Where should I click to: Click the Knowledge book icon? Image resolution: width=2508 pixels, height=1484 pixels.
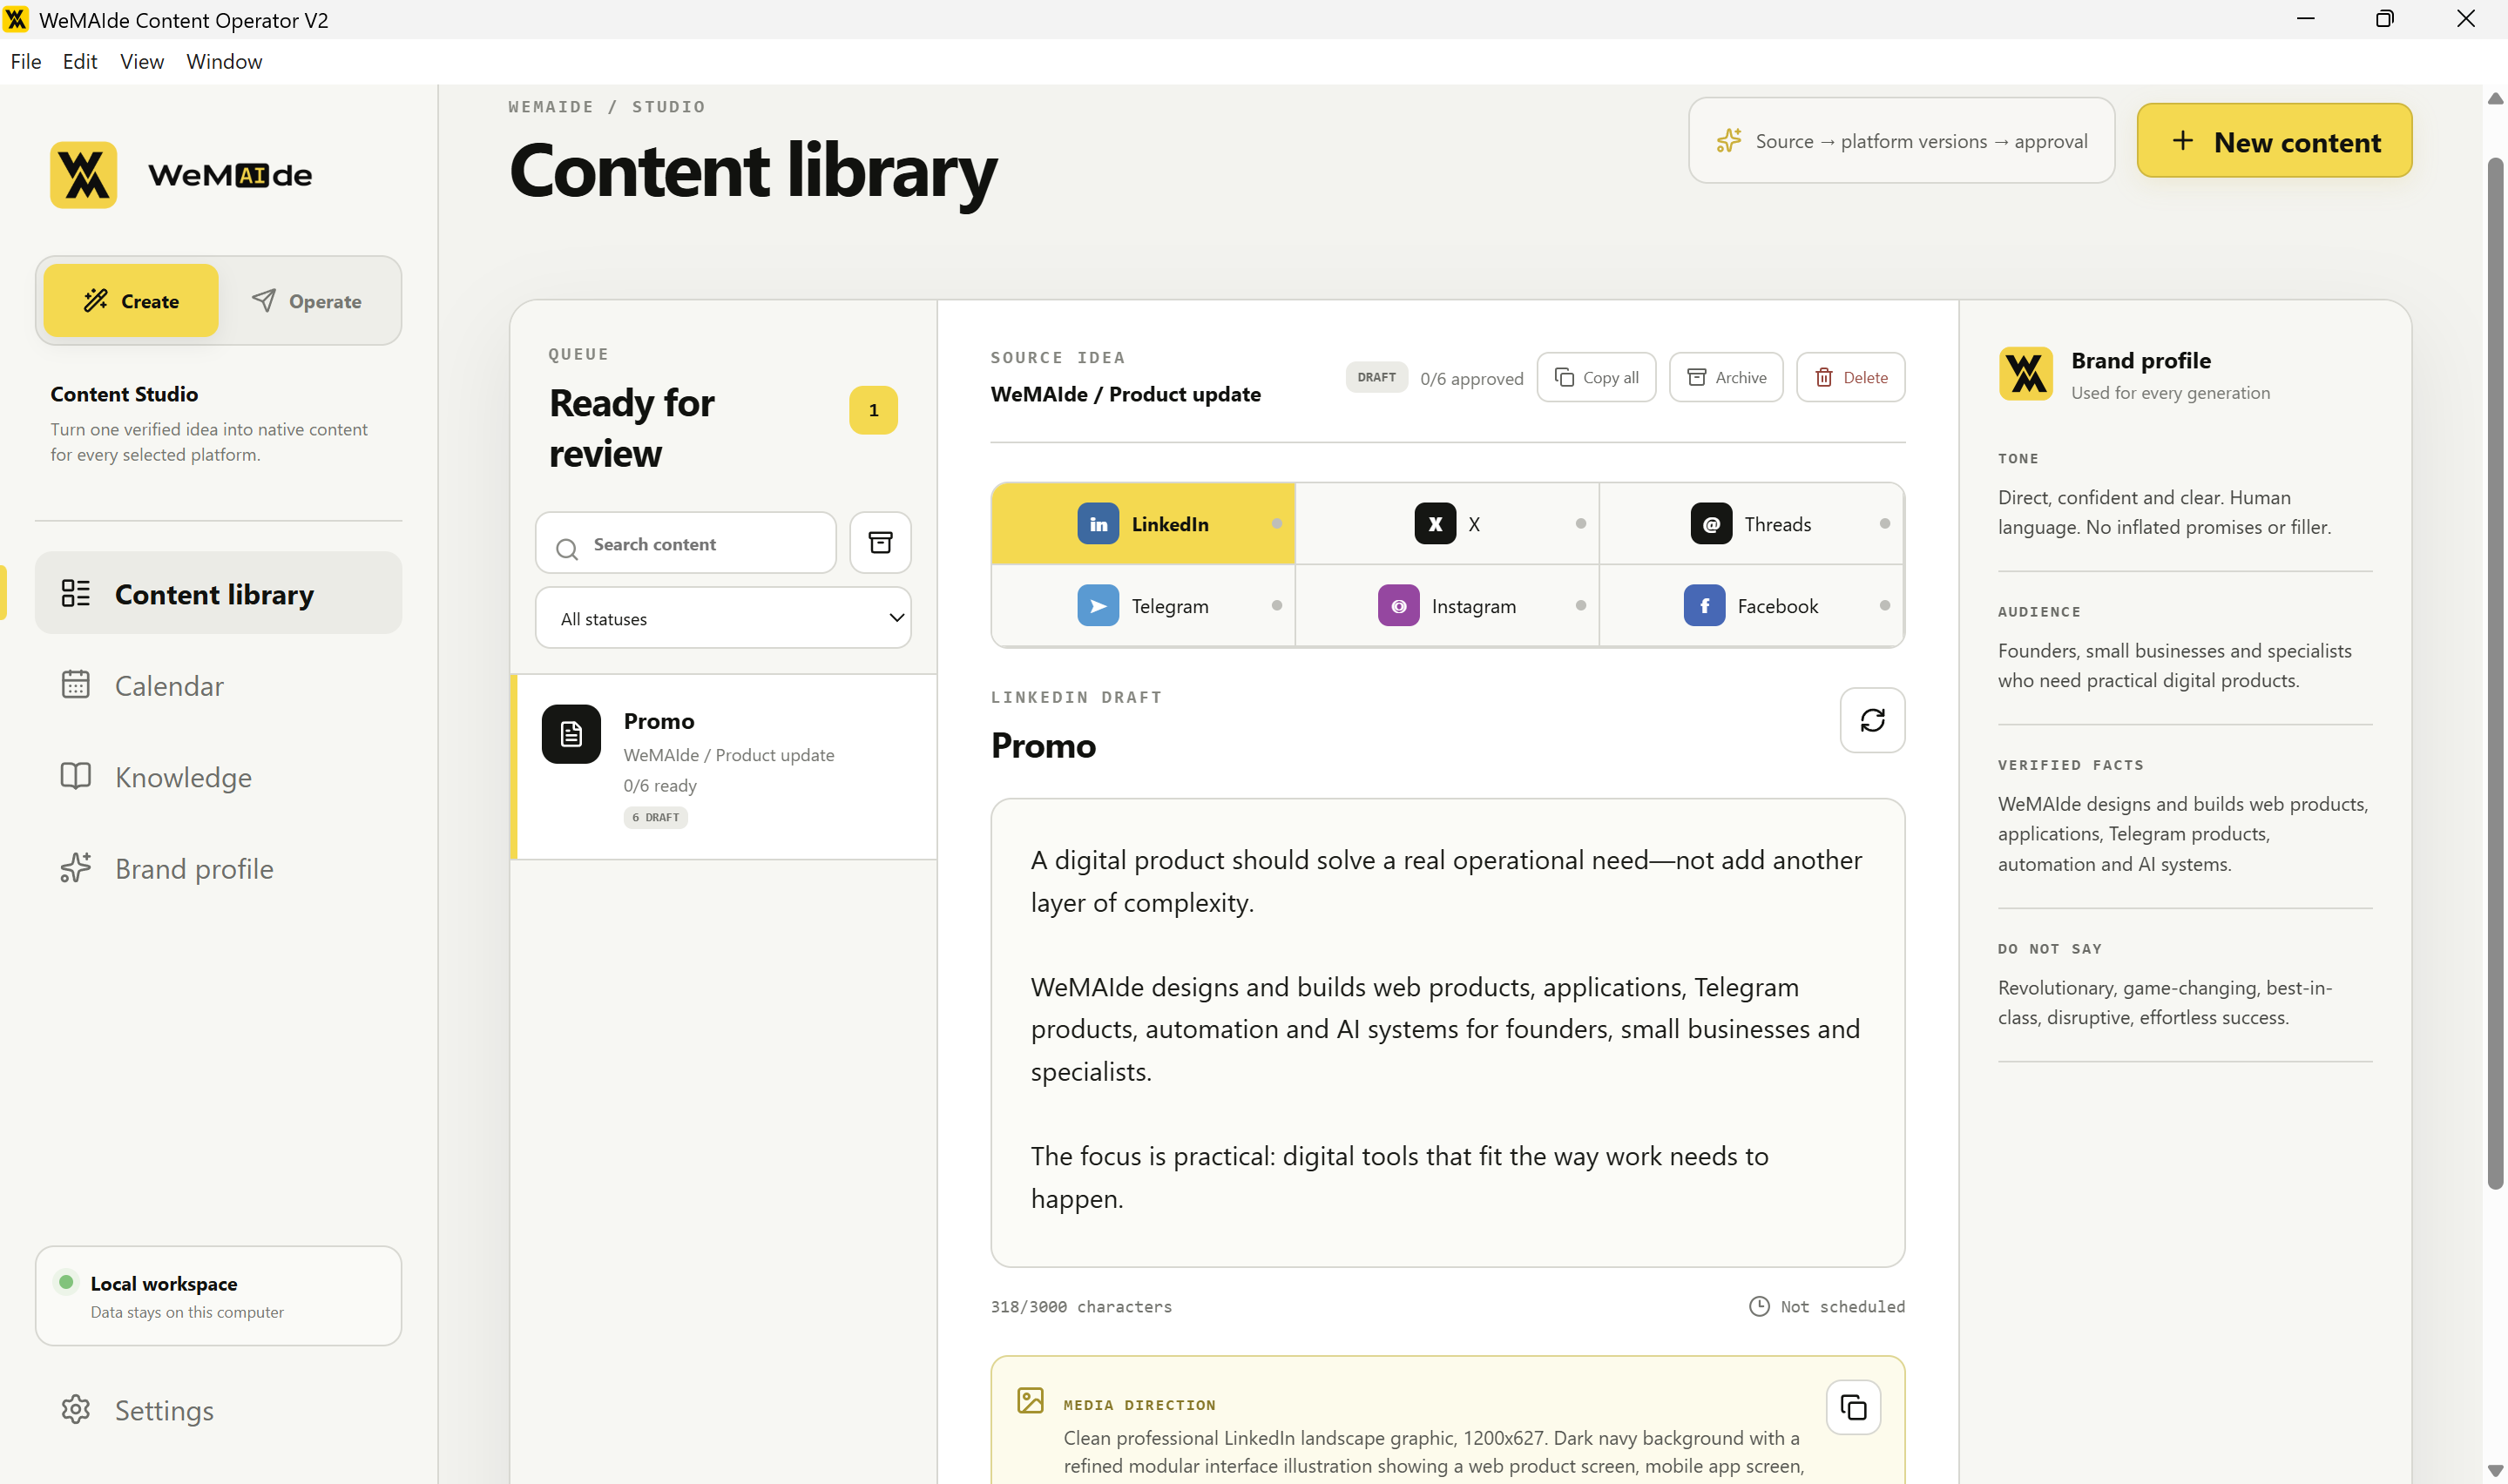[x=76, y=776]
